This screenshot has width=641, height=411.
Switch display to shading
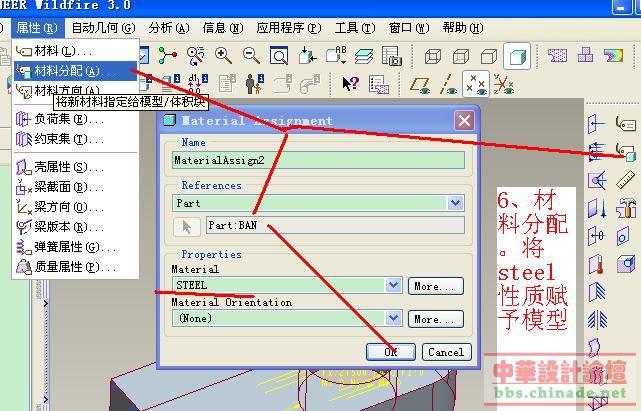tap(517, 56)
